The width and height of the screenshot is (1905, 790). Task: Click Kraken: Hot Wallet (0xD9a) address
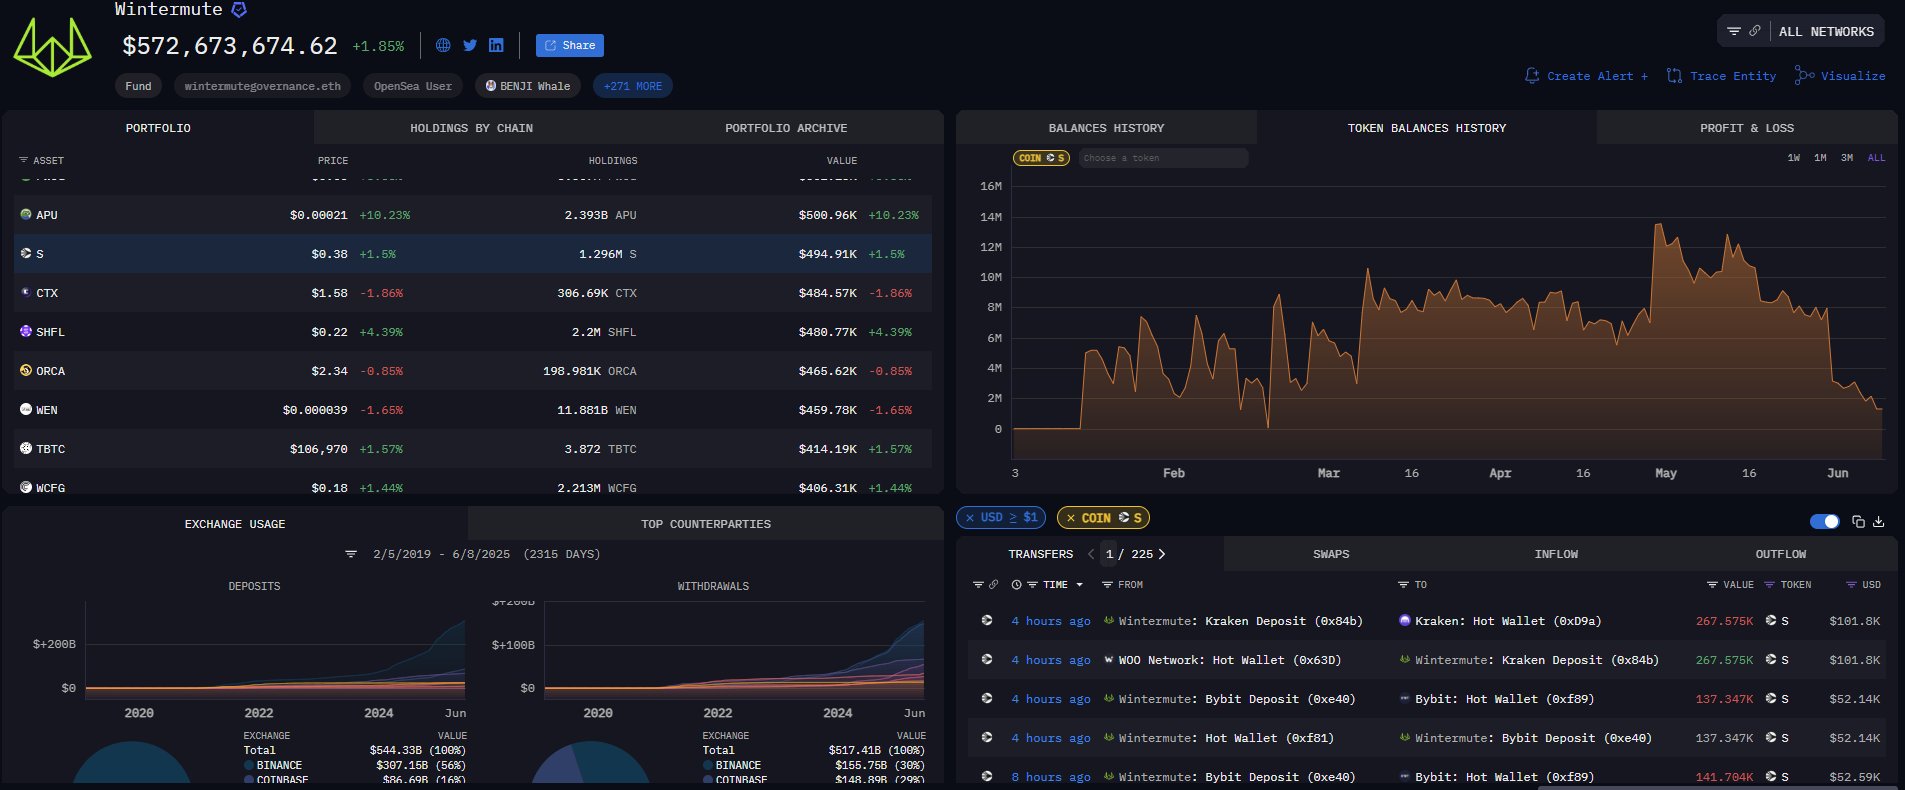(1508, 621)
